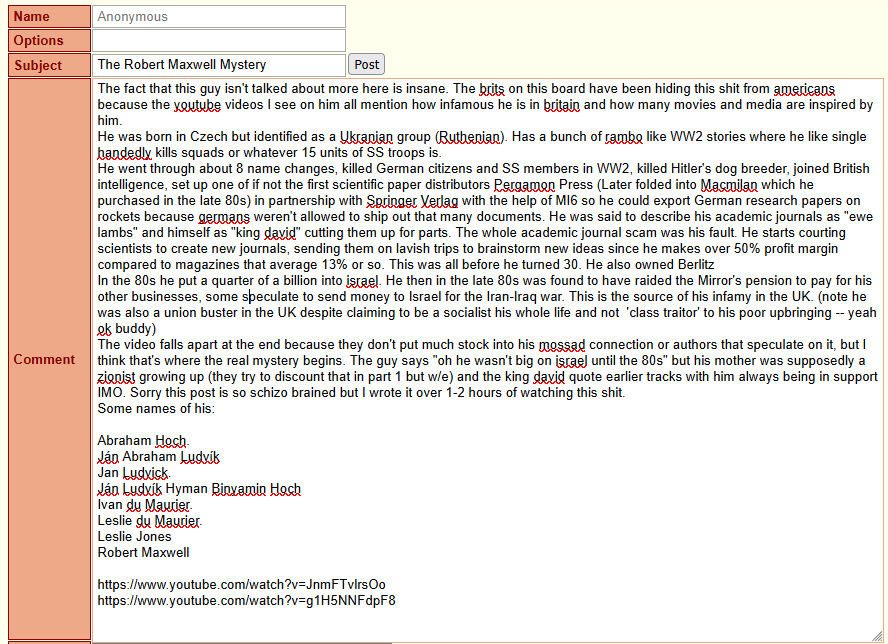Click the Subject field containing The Robert Maxwell Mystery
Viewport: 888px width, 644px height.
click(x=219, y=65)
